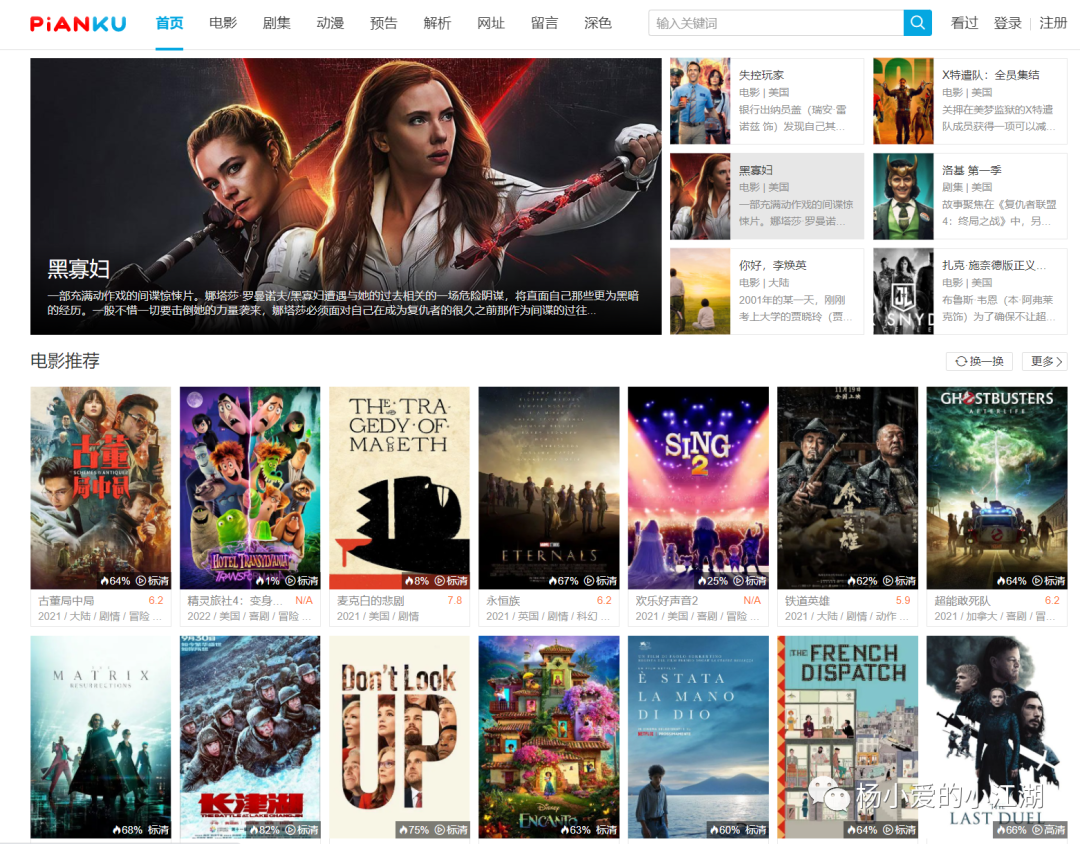Click the 你好，李焕英 title text
Viewport: 1080px width, 844px height.
point(772,265)
